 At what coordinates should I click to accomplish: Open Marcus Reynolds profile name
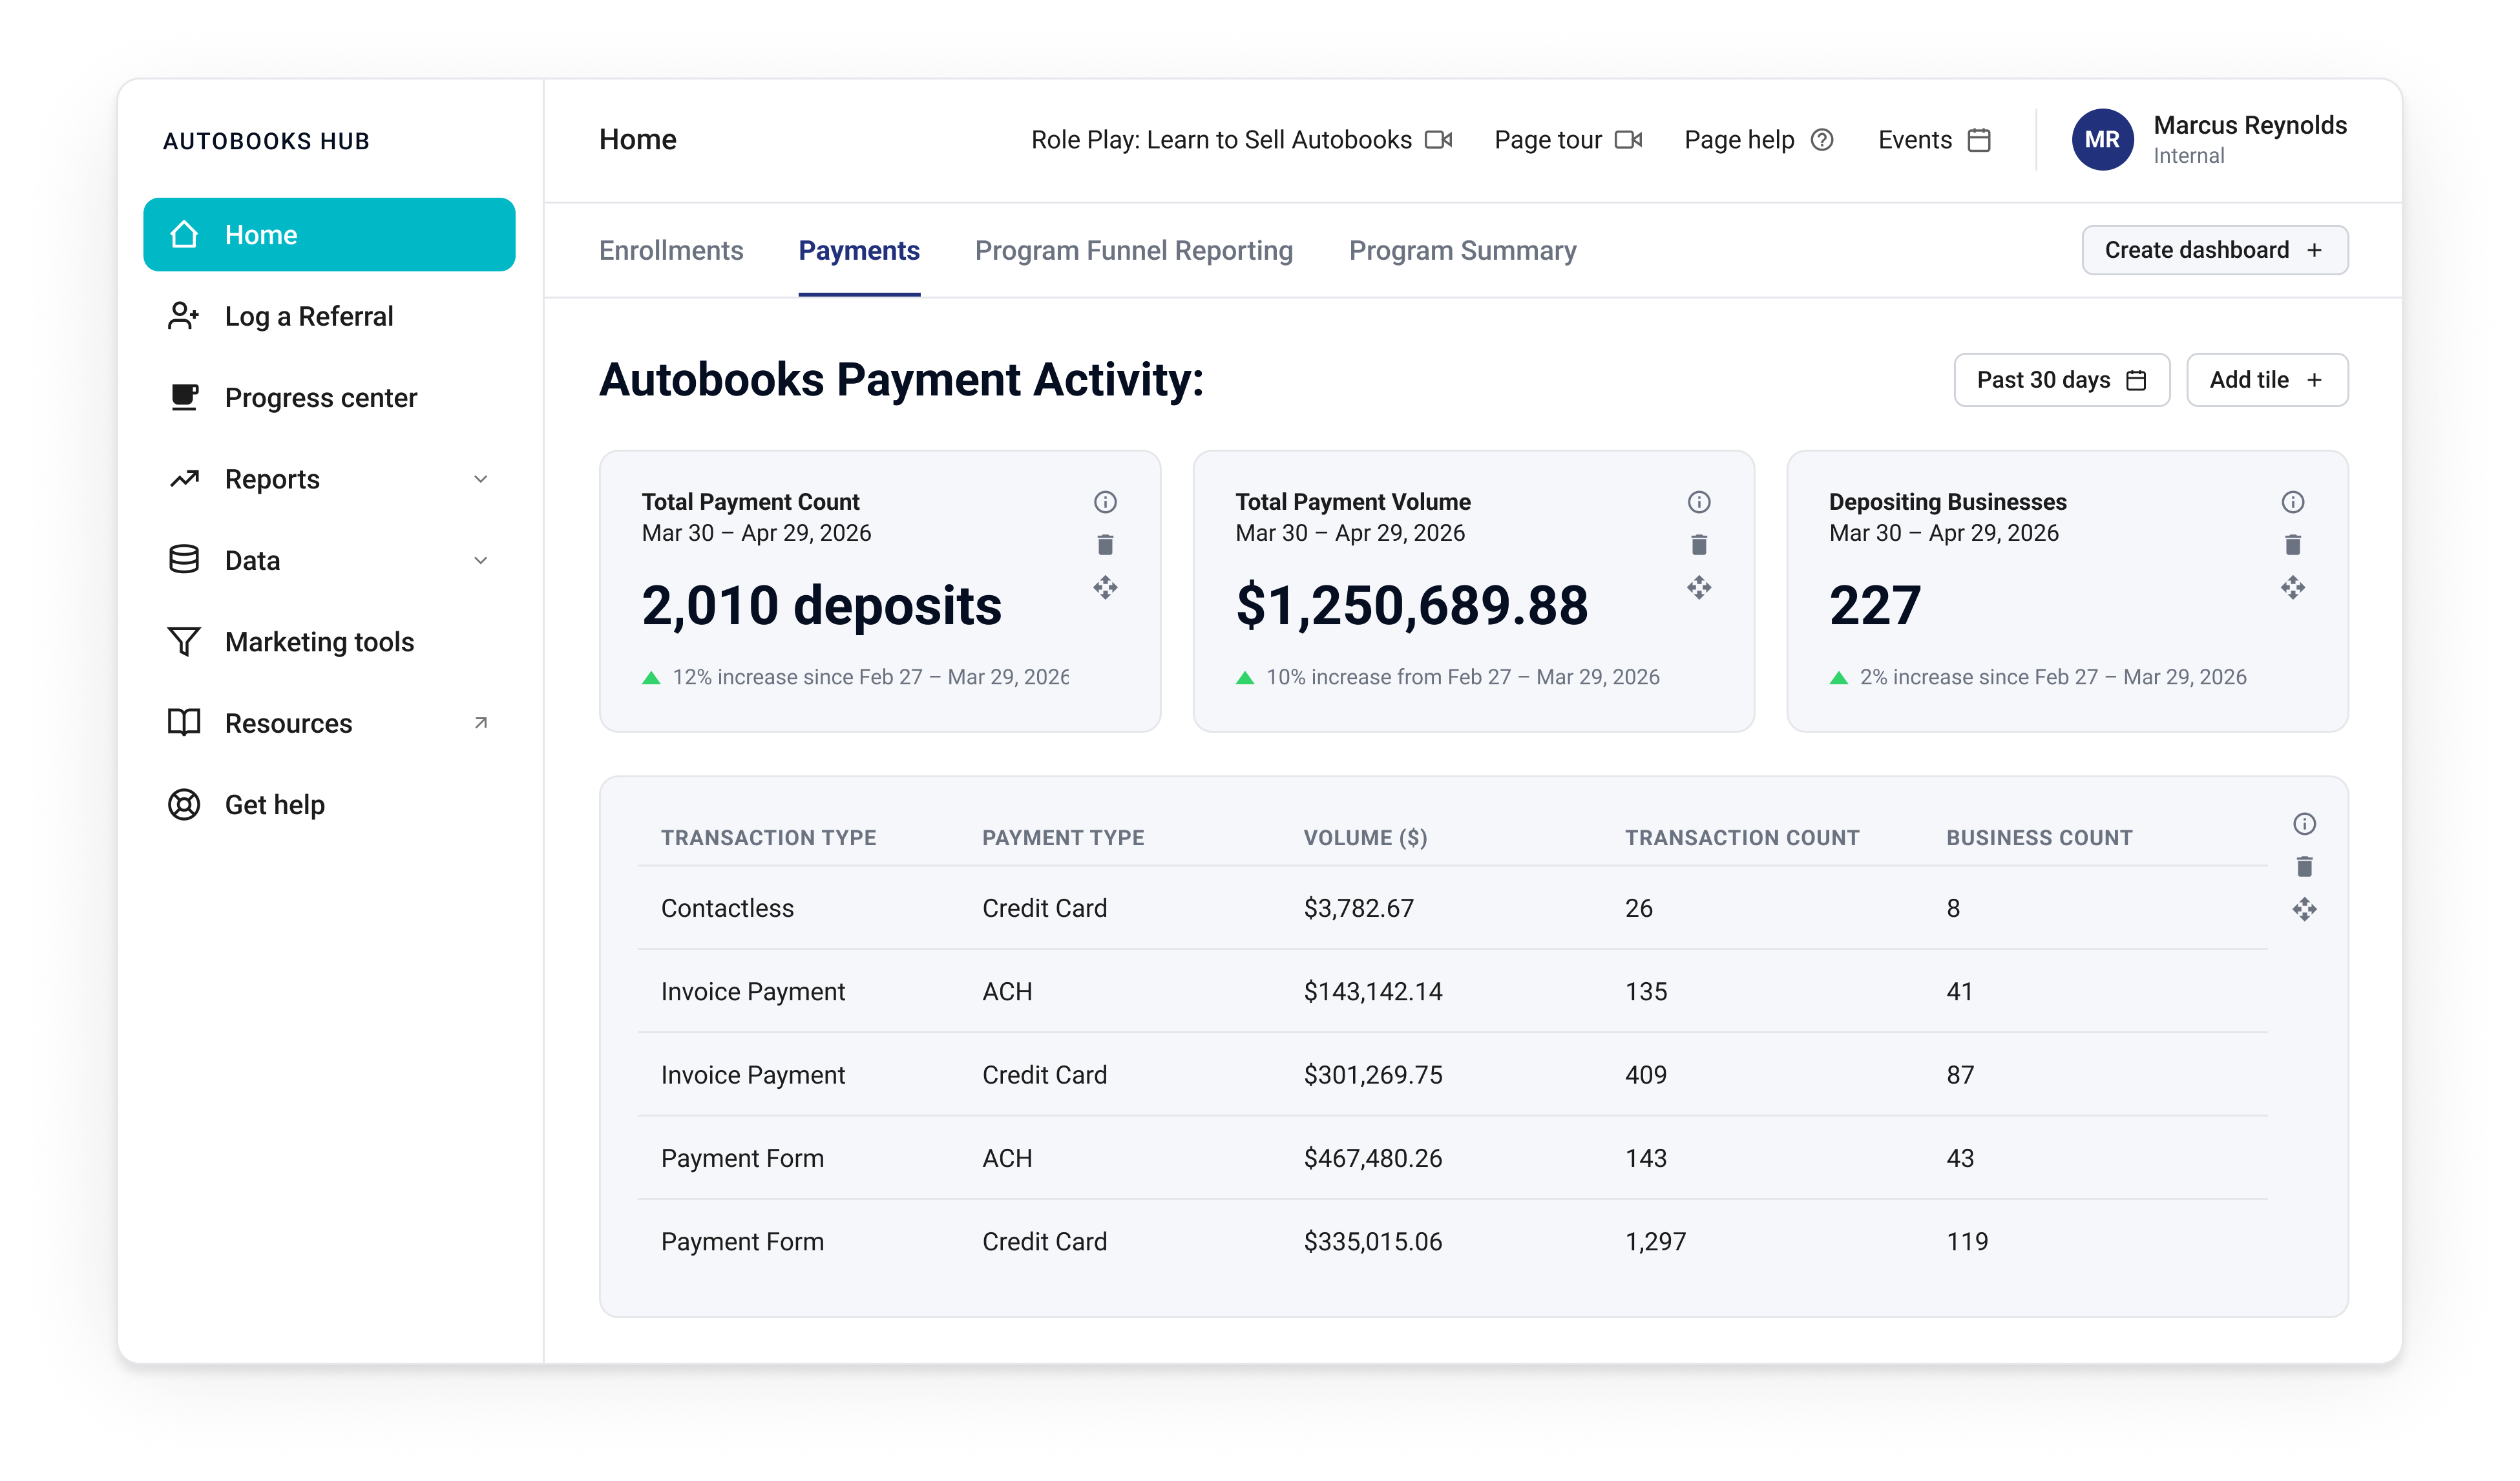[x=2250, y=125]
